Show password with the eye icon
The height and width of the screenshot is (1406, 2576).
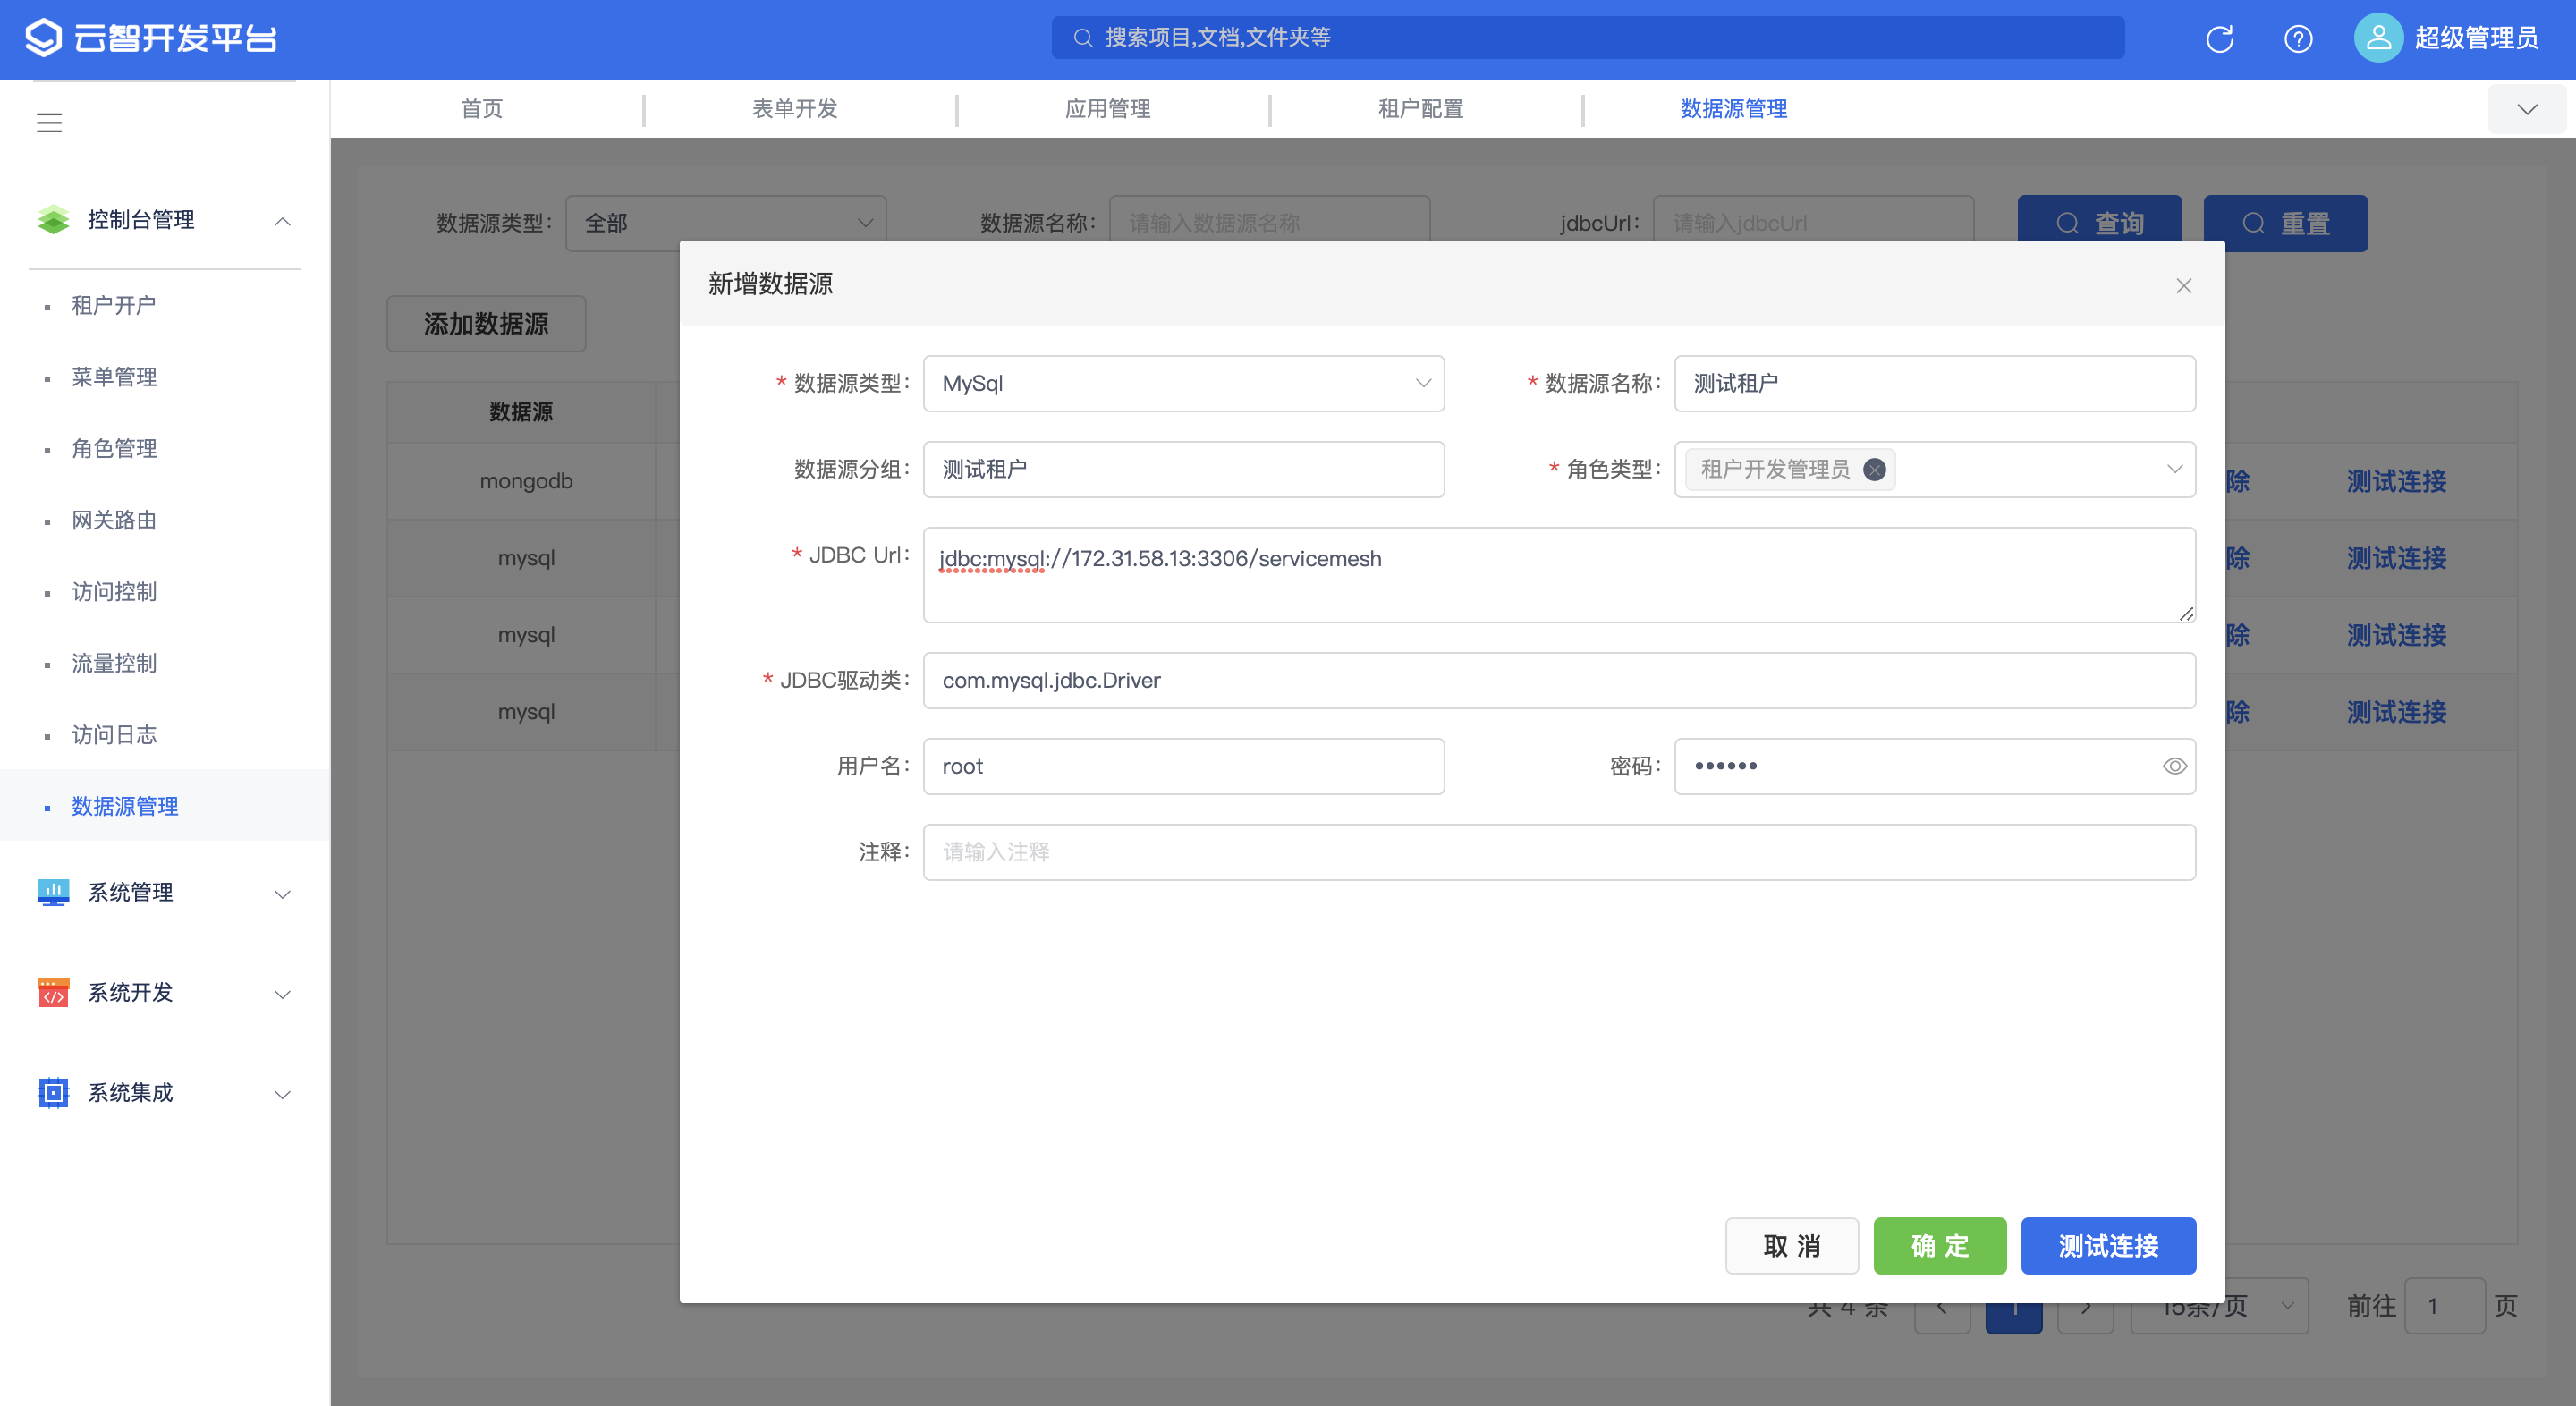pos(2174,766)
